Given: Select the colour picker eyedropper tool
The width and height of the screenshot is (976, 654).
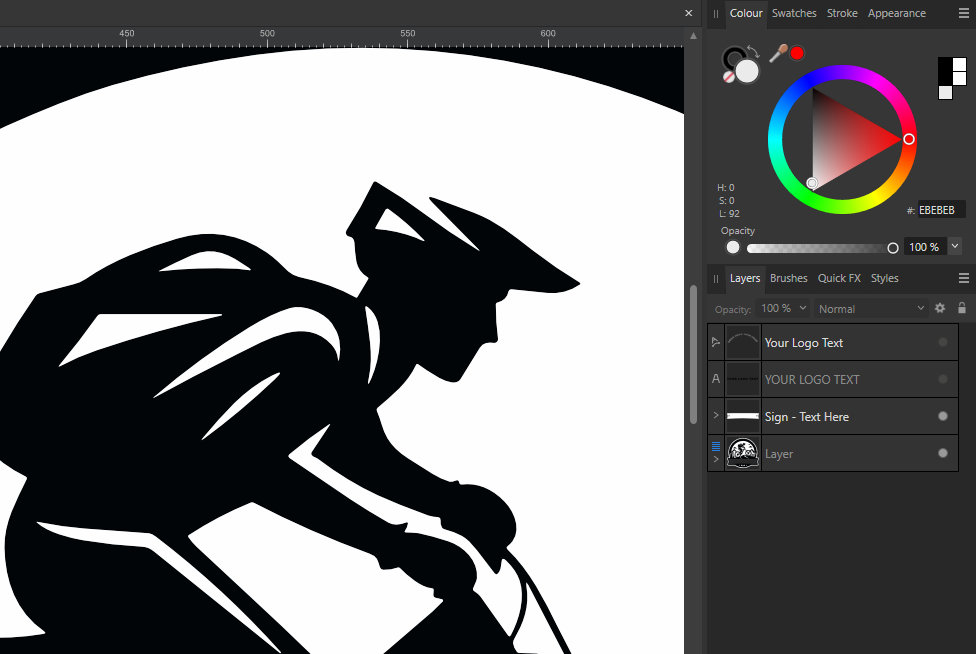Looking at the screenshot, I should pos(777,52).
